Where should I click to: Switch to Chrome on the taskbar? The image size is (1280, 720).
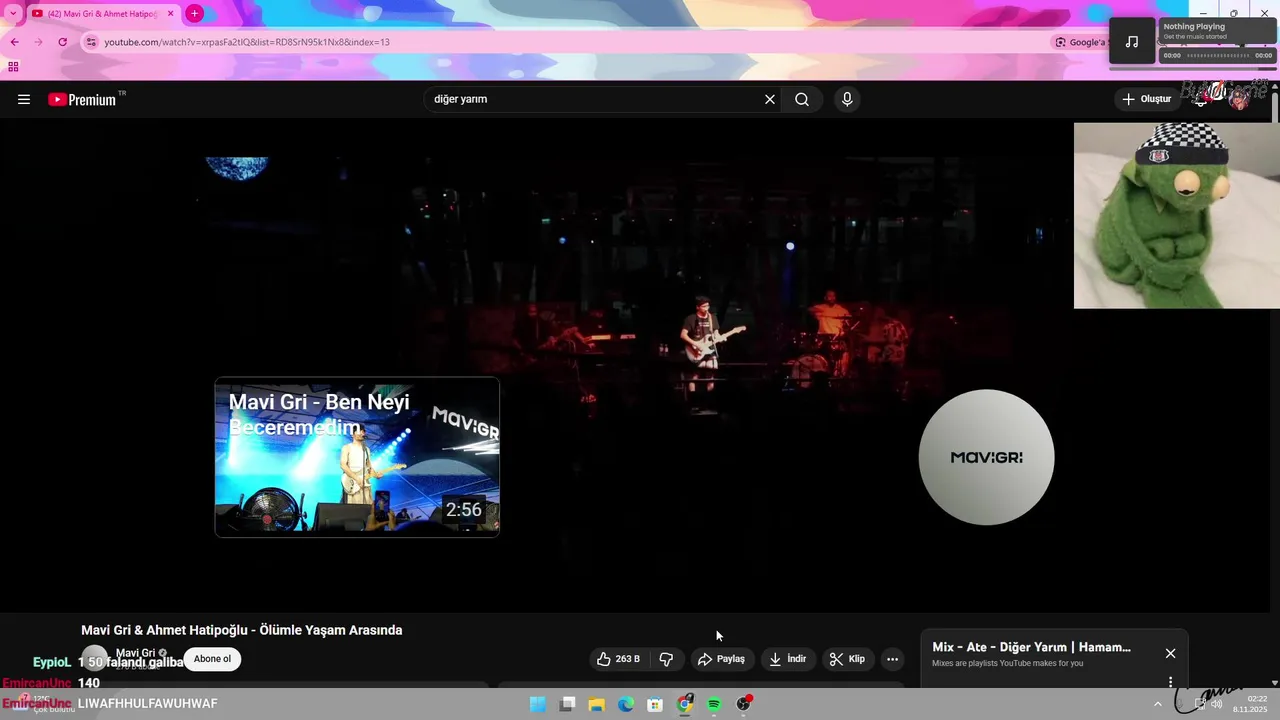pyautogui.click(x=684, y=704)
